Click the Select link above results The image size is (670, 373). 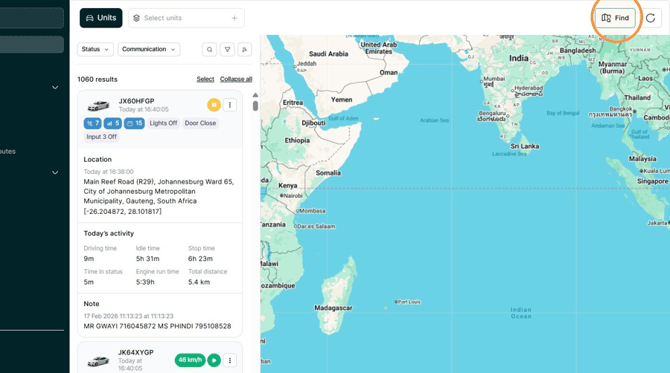pyautogui.click(x=205, y=79)
